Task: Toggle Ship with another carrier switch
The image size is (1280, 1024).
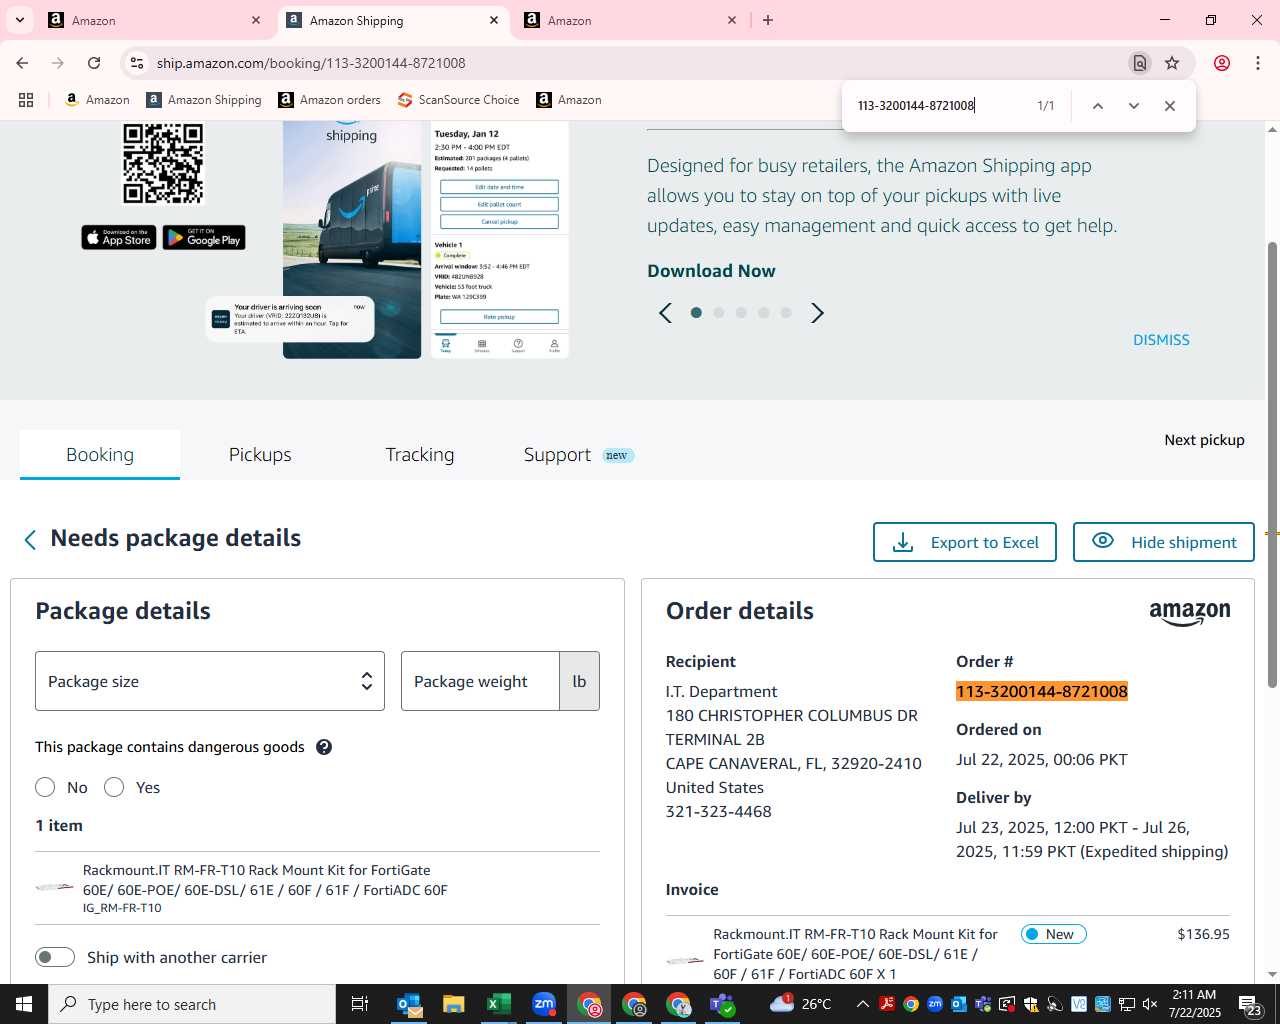Action: click(55, 957)
